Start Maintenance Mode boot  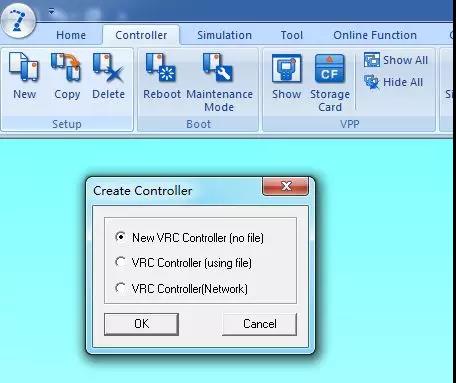point(219,82)
